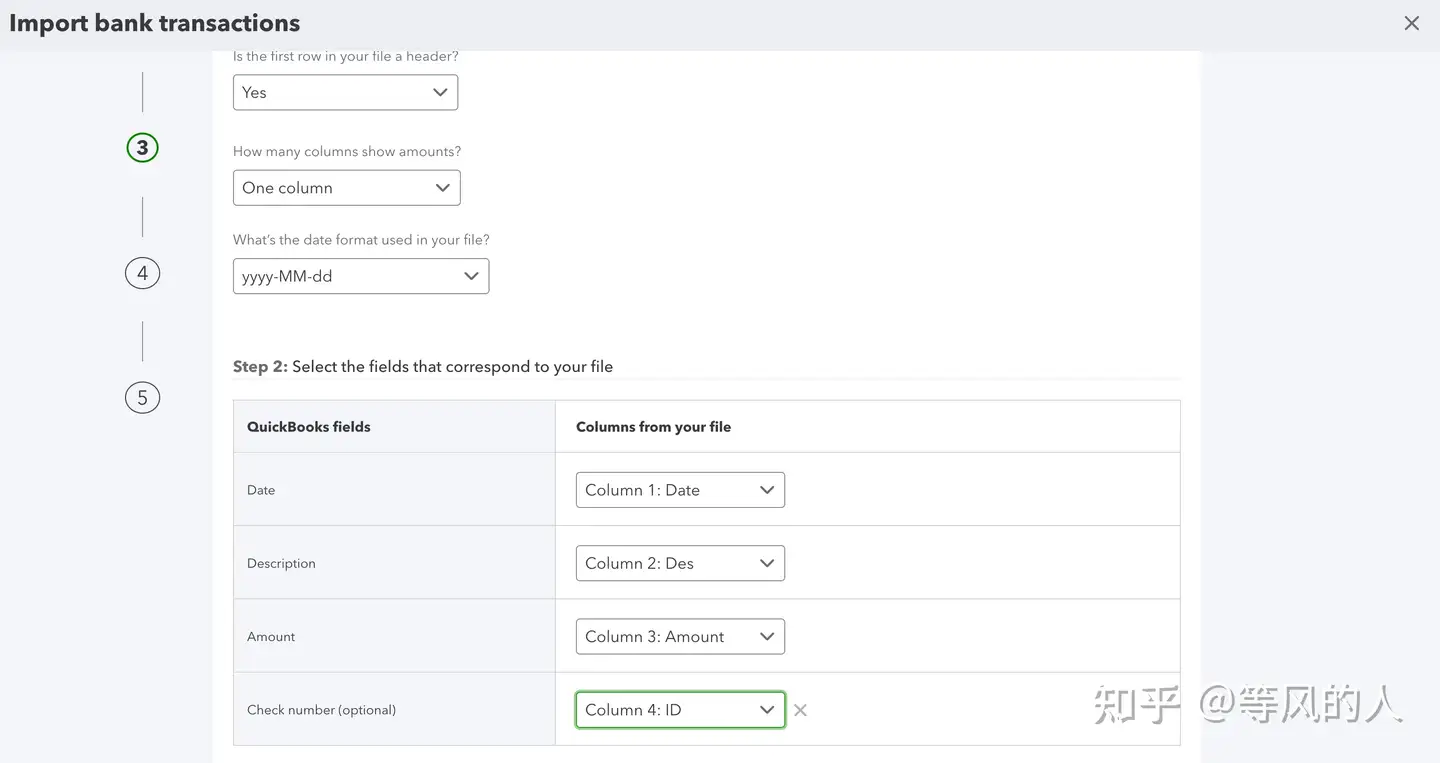
Task: Expand the One column amounts dropdown
Action: pos(346,188)
